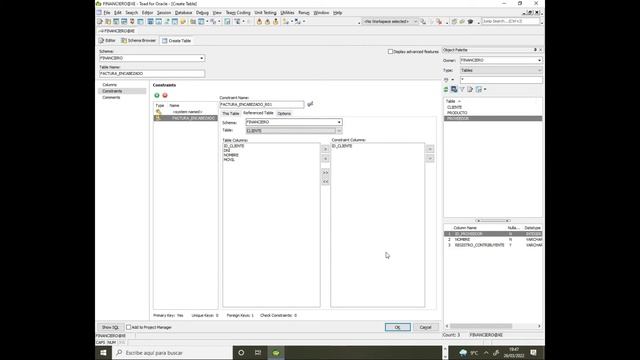Select Create Table tab

176,41
